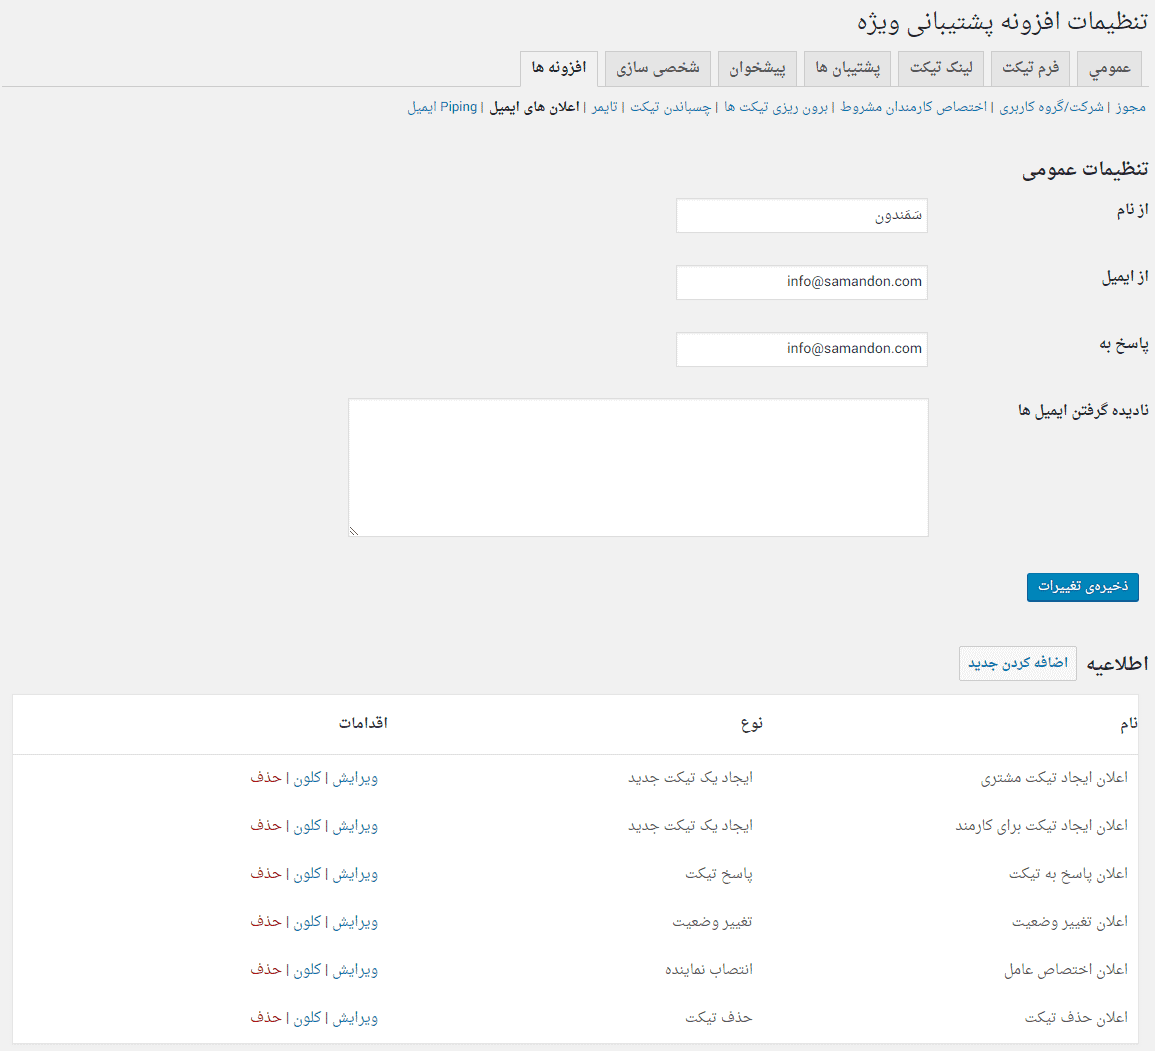
Task: Click type cell حذف تیکت
Action: 719,1018
